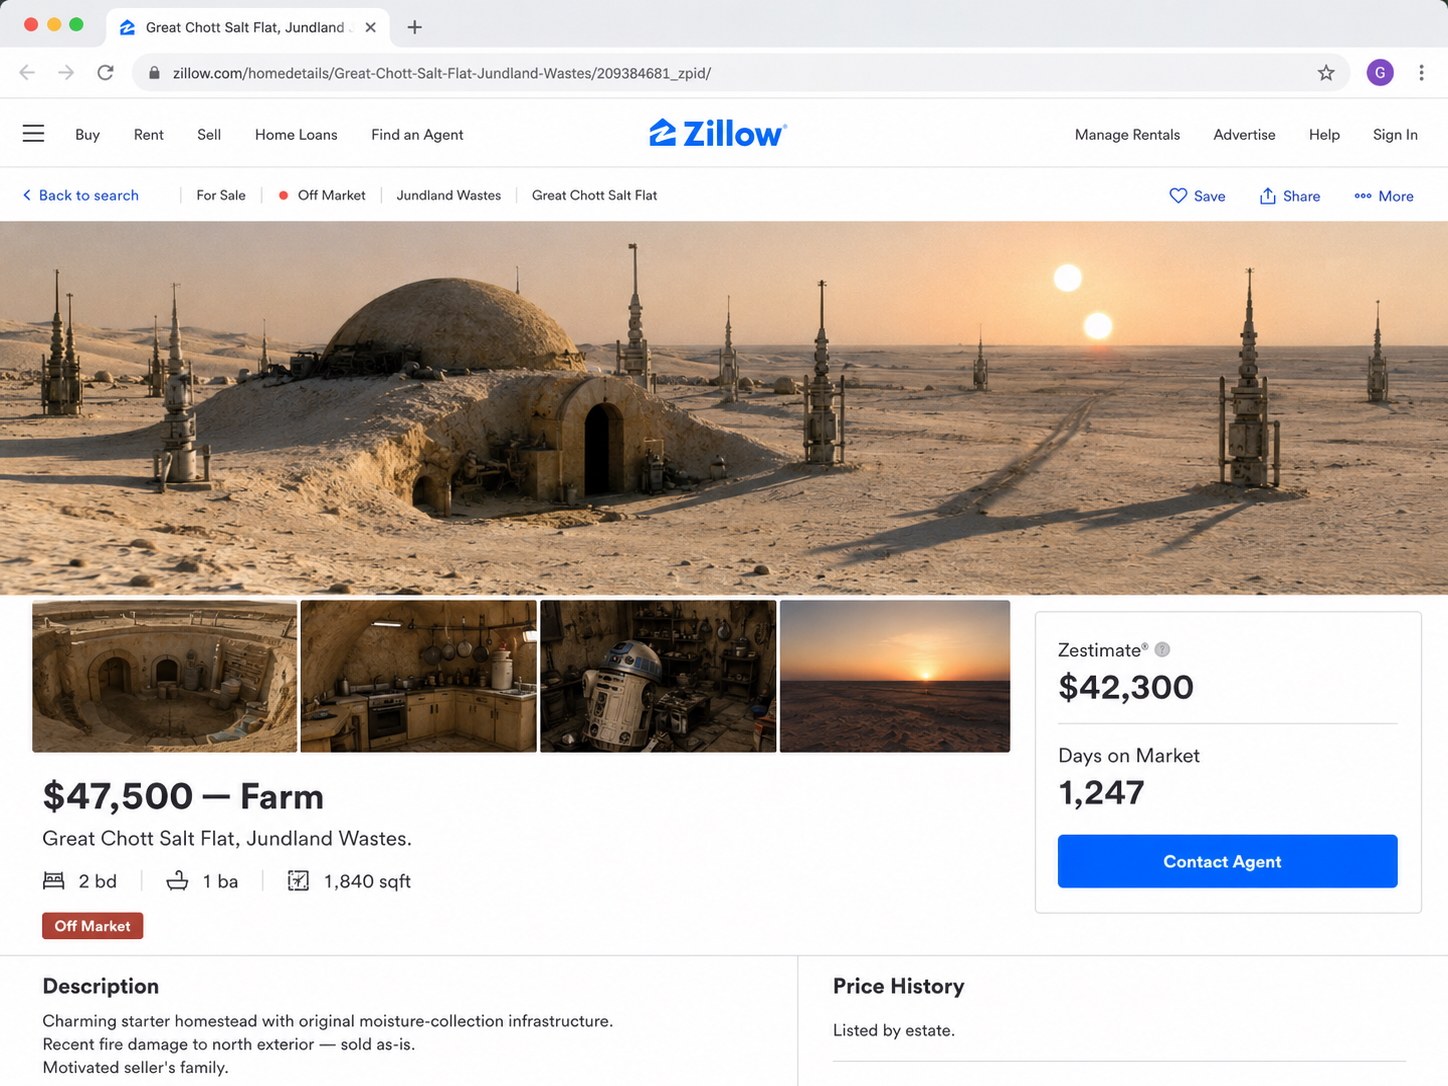Click the Save heart icon
1448x1086 pixels.
tap(1178, 195)
